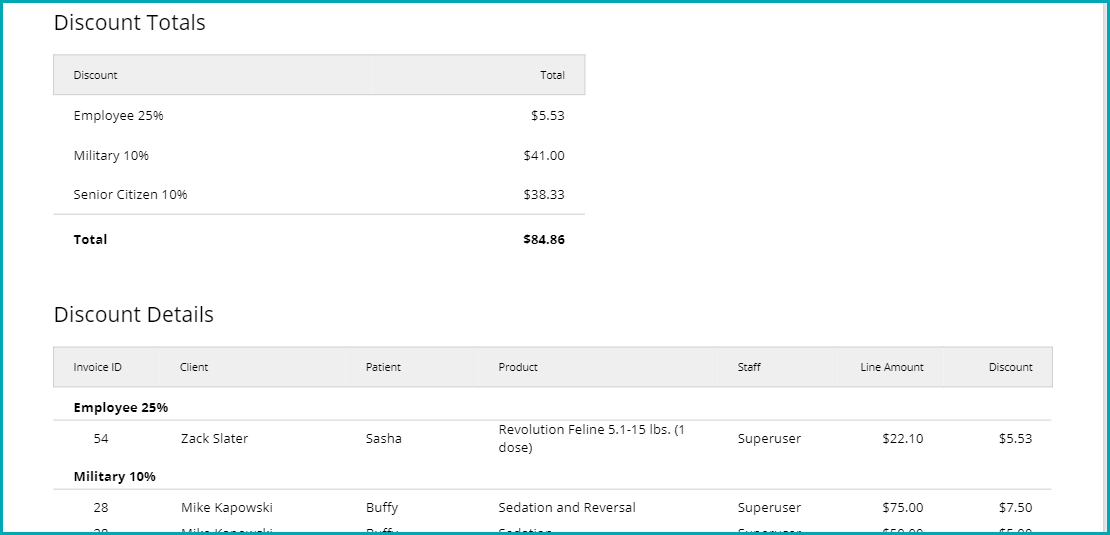This screenshot has width=1110, height=535.
Task: Click the $38.33 Senior Citizen total
Action: 543,195
